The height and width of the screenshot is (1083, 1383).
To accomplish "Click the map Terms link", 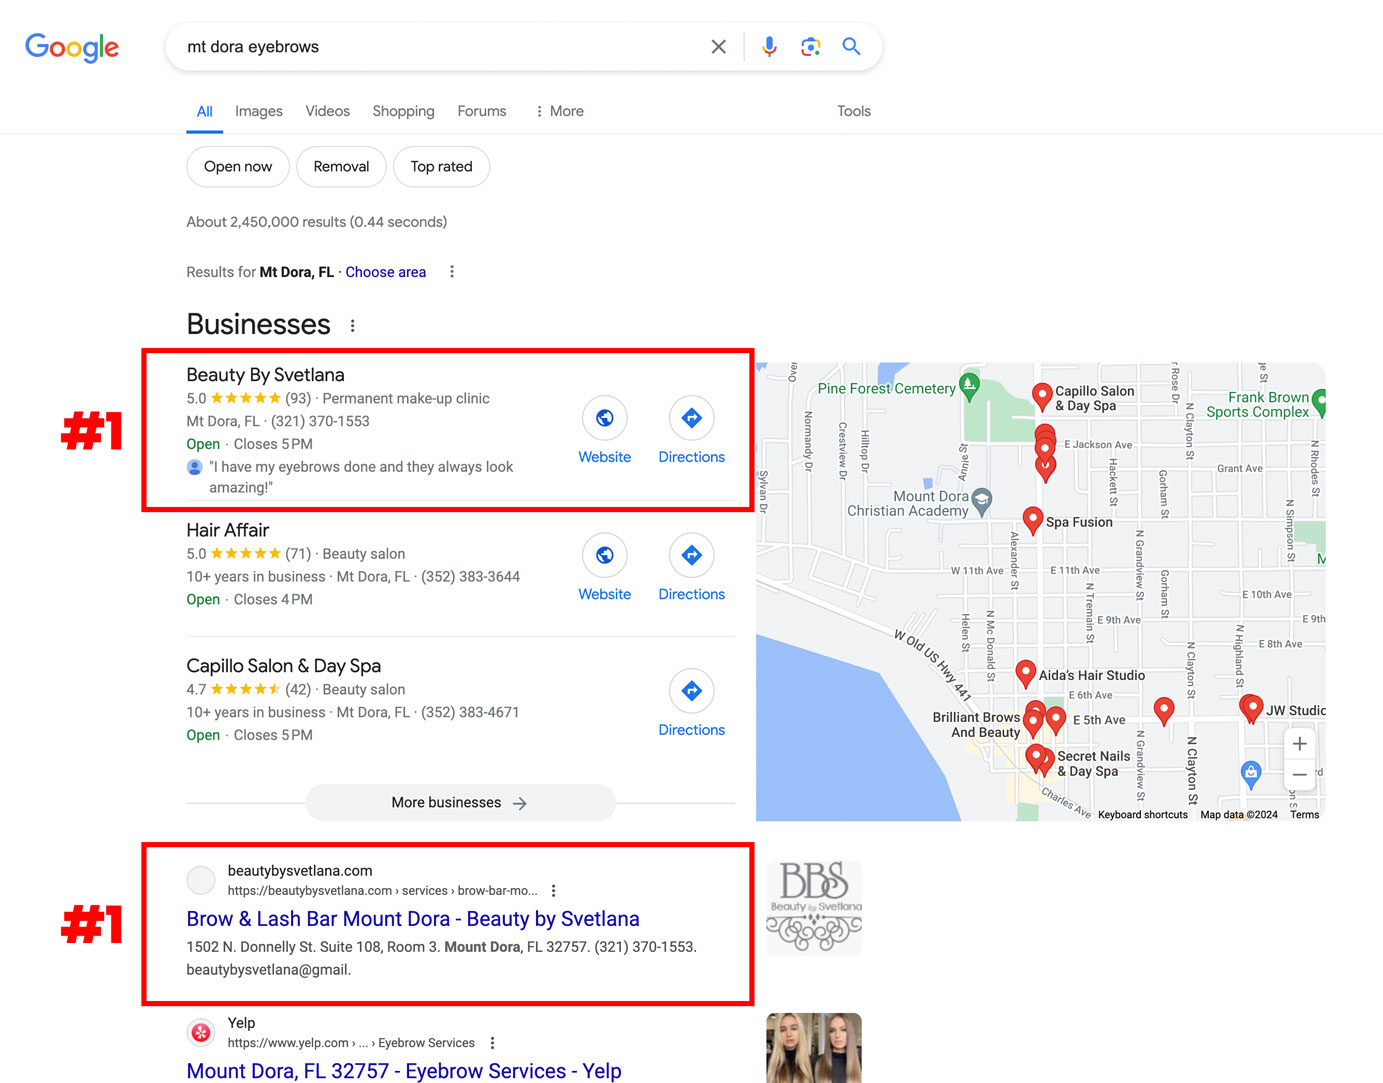I will pyautogui.click(x=1304, y=815).
